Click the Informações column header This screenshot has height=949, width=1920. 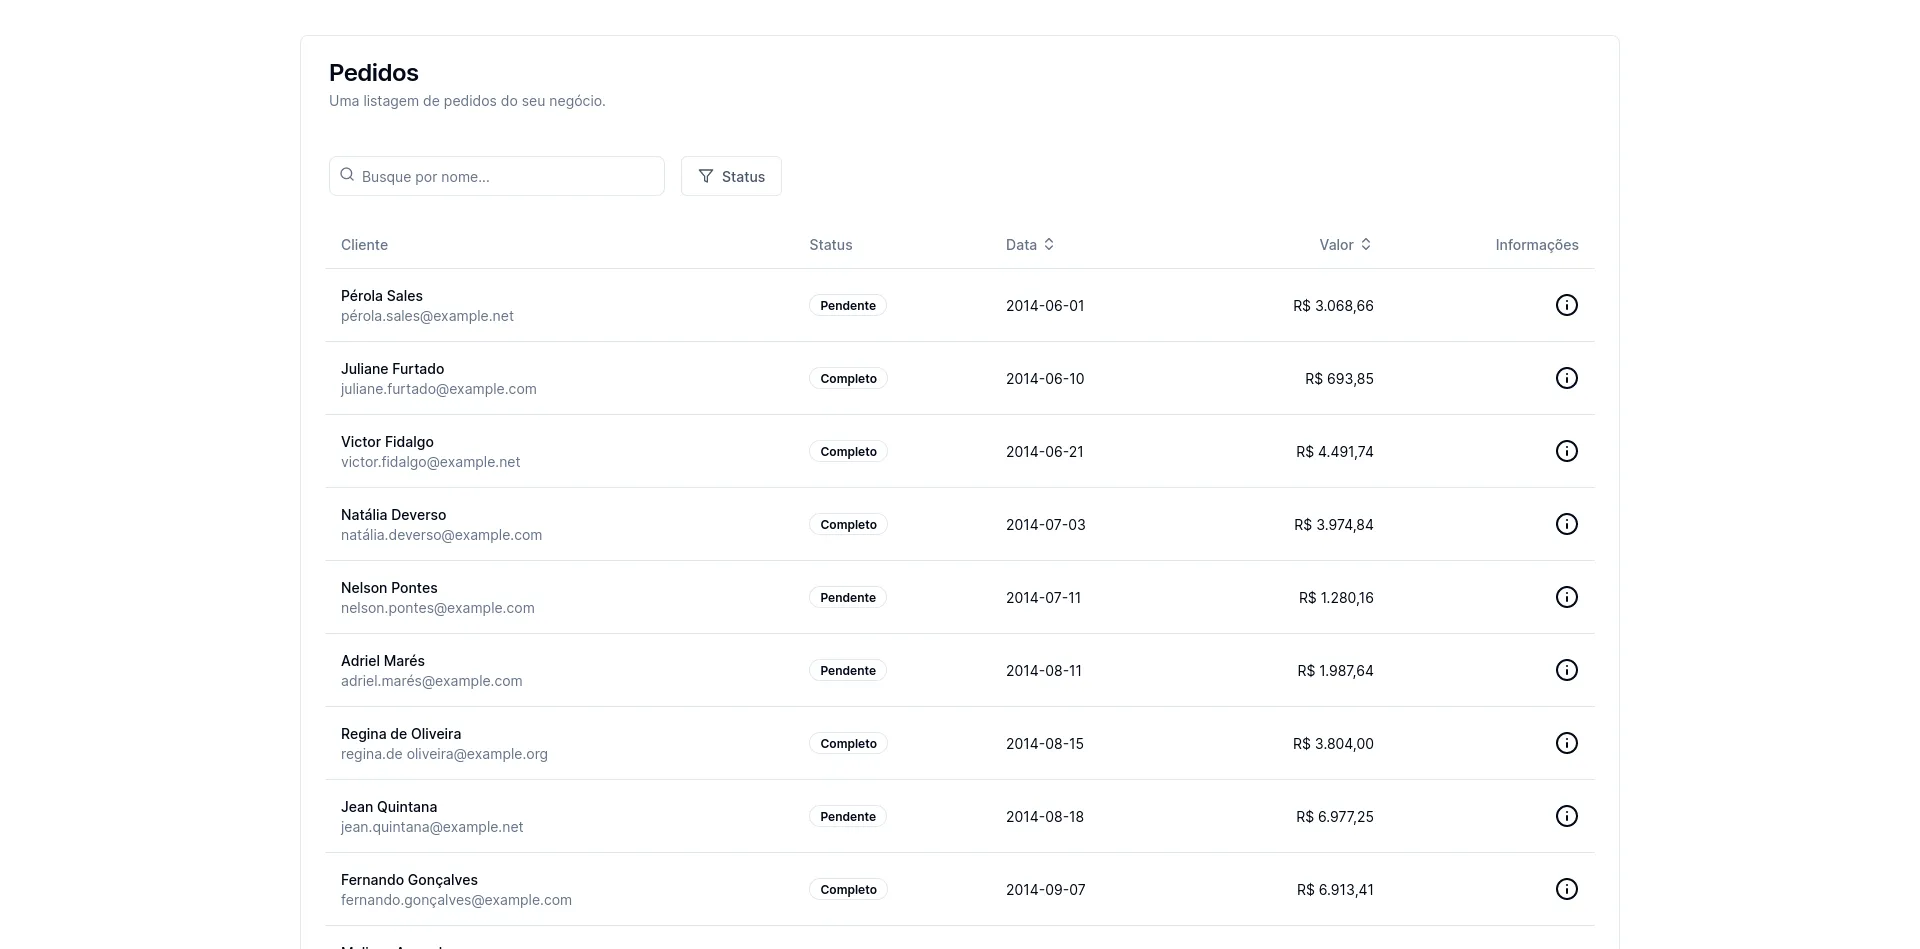pyautogui.click(x=1537, y=245)
